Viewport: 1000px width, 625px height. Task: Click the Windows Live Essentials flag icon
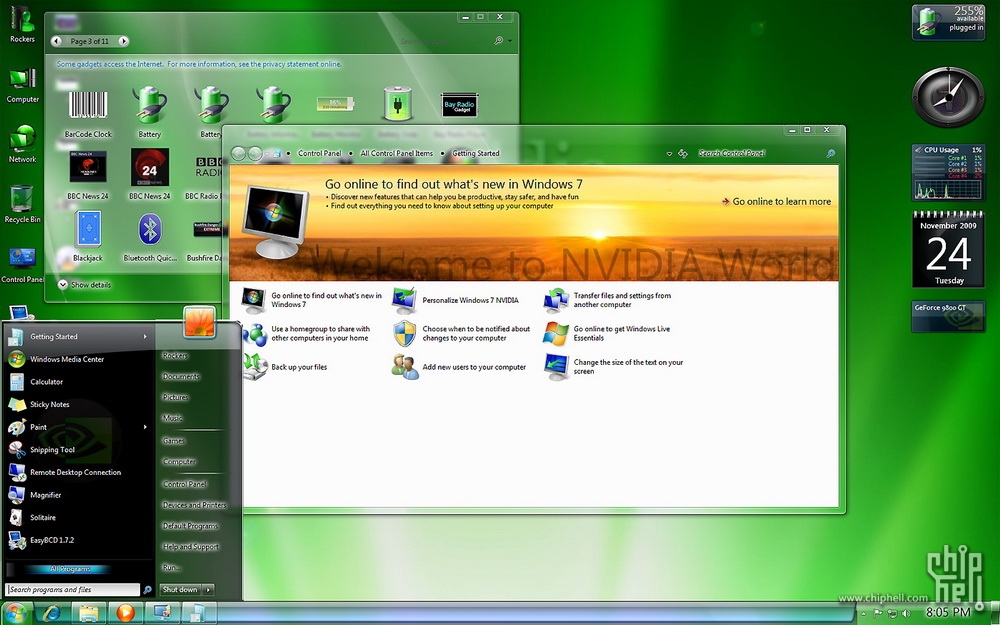[556, 334]
